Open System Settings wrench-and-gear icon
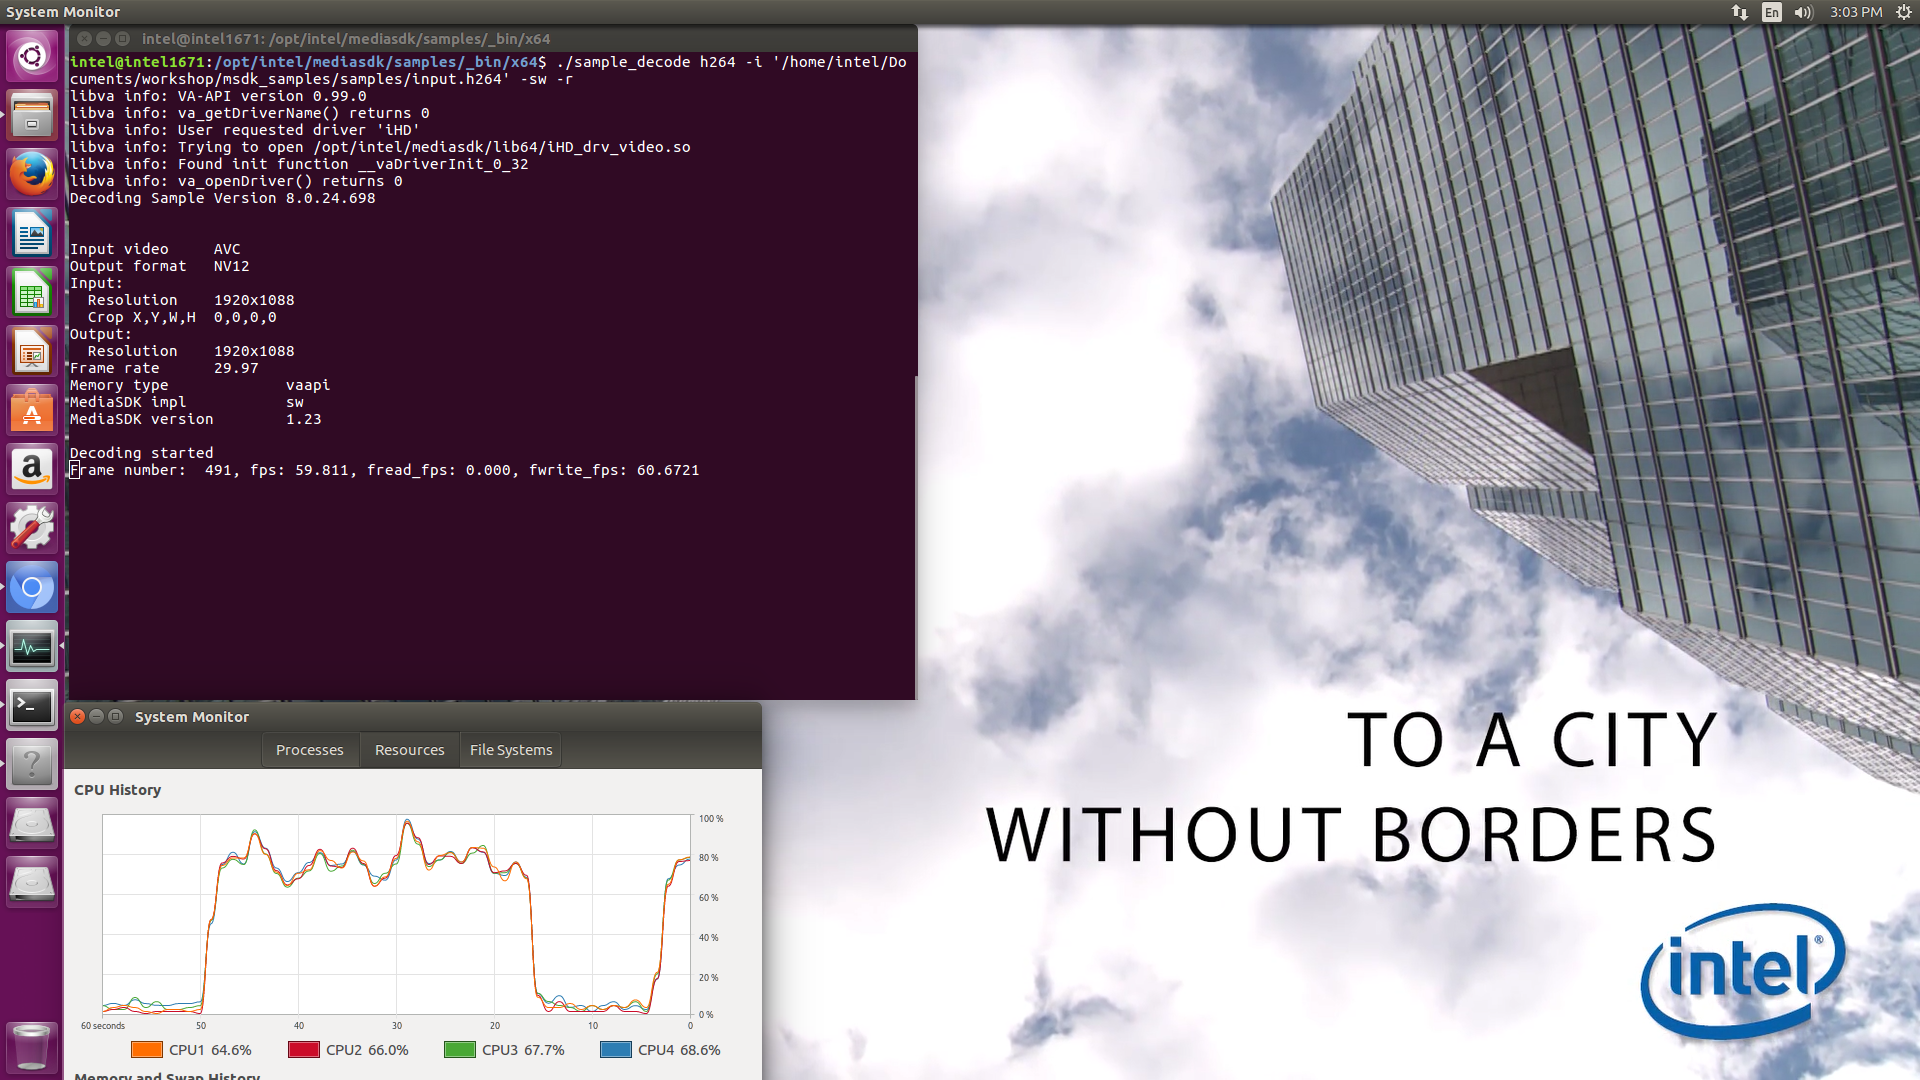The image size is (1920, 1080). pyautogui.click(x=32, y=529)
